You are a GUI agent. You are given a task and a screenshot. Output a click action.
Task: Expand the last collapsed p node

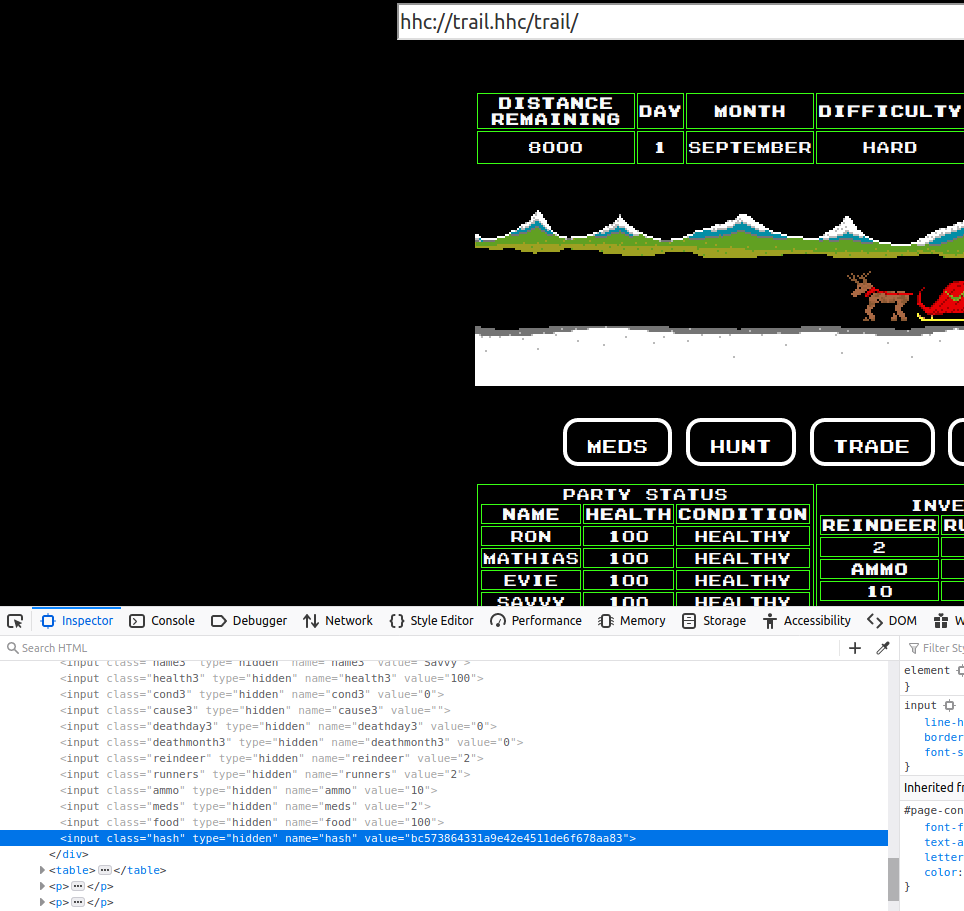tap(42, 902)
